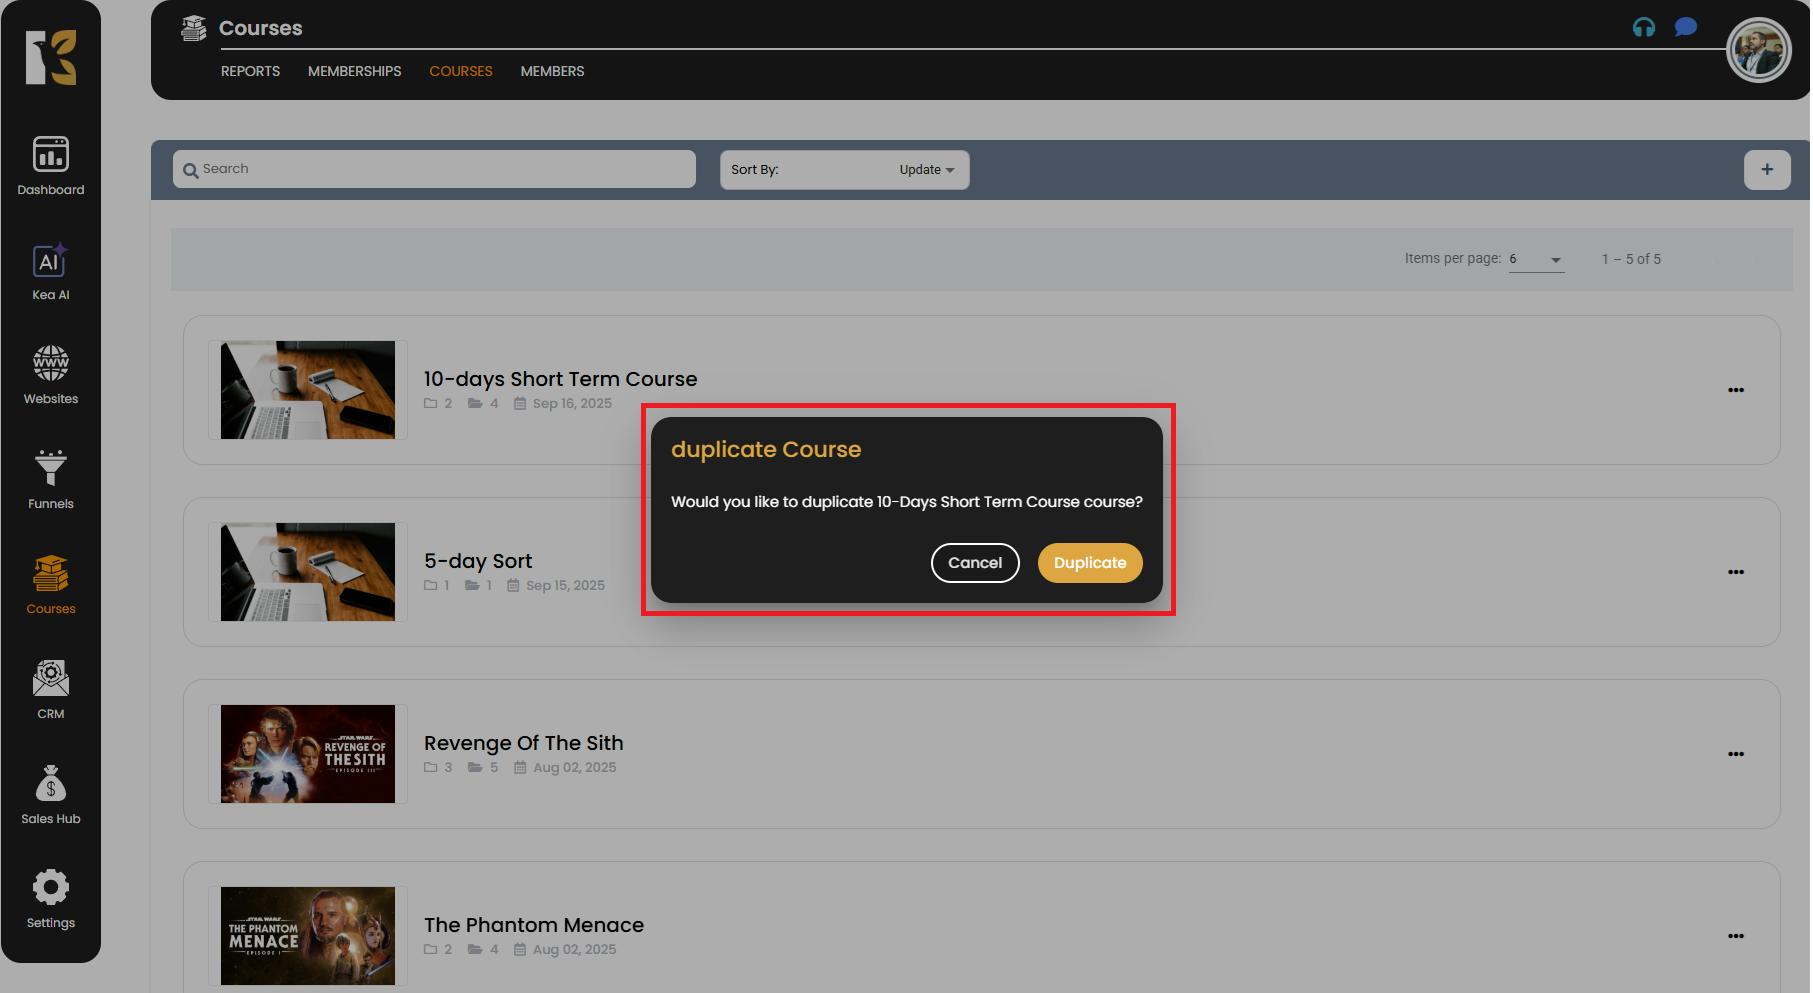Screen dimensions: 1813x993
Task: Switch to the Reports tab
Action: (250, 72)
